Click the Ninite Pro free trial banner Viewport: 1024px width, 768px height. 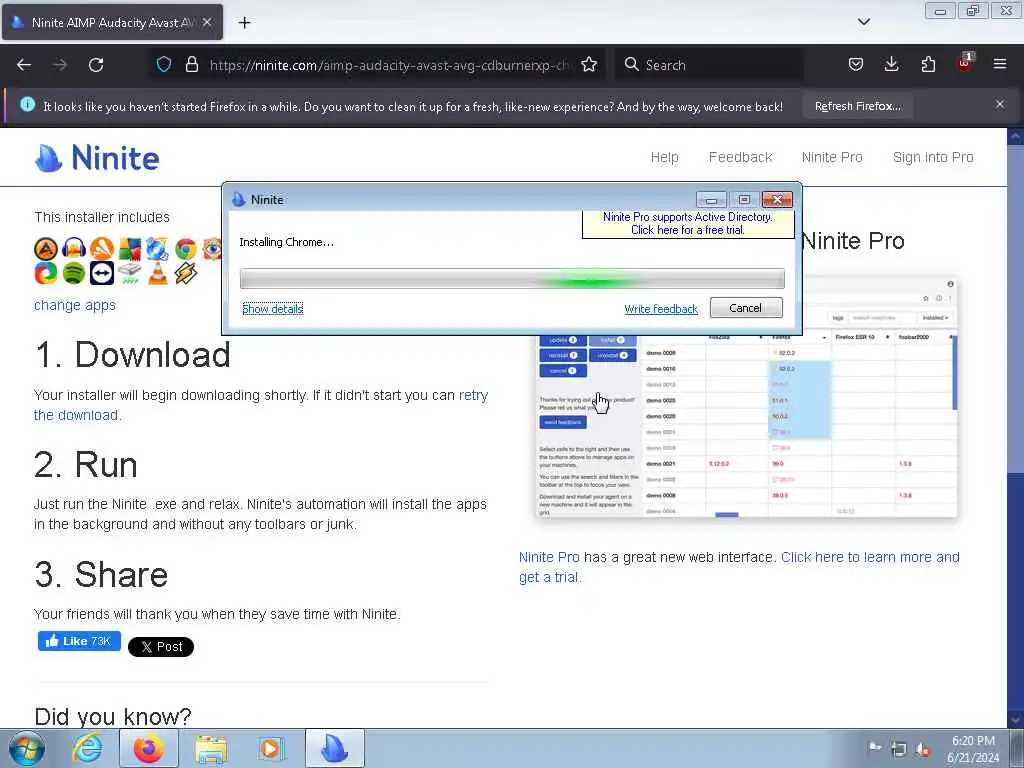[x=688, y=223]
